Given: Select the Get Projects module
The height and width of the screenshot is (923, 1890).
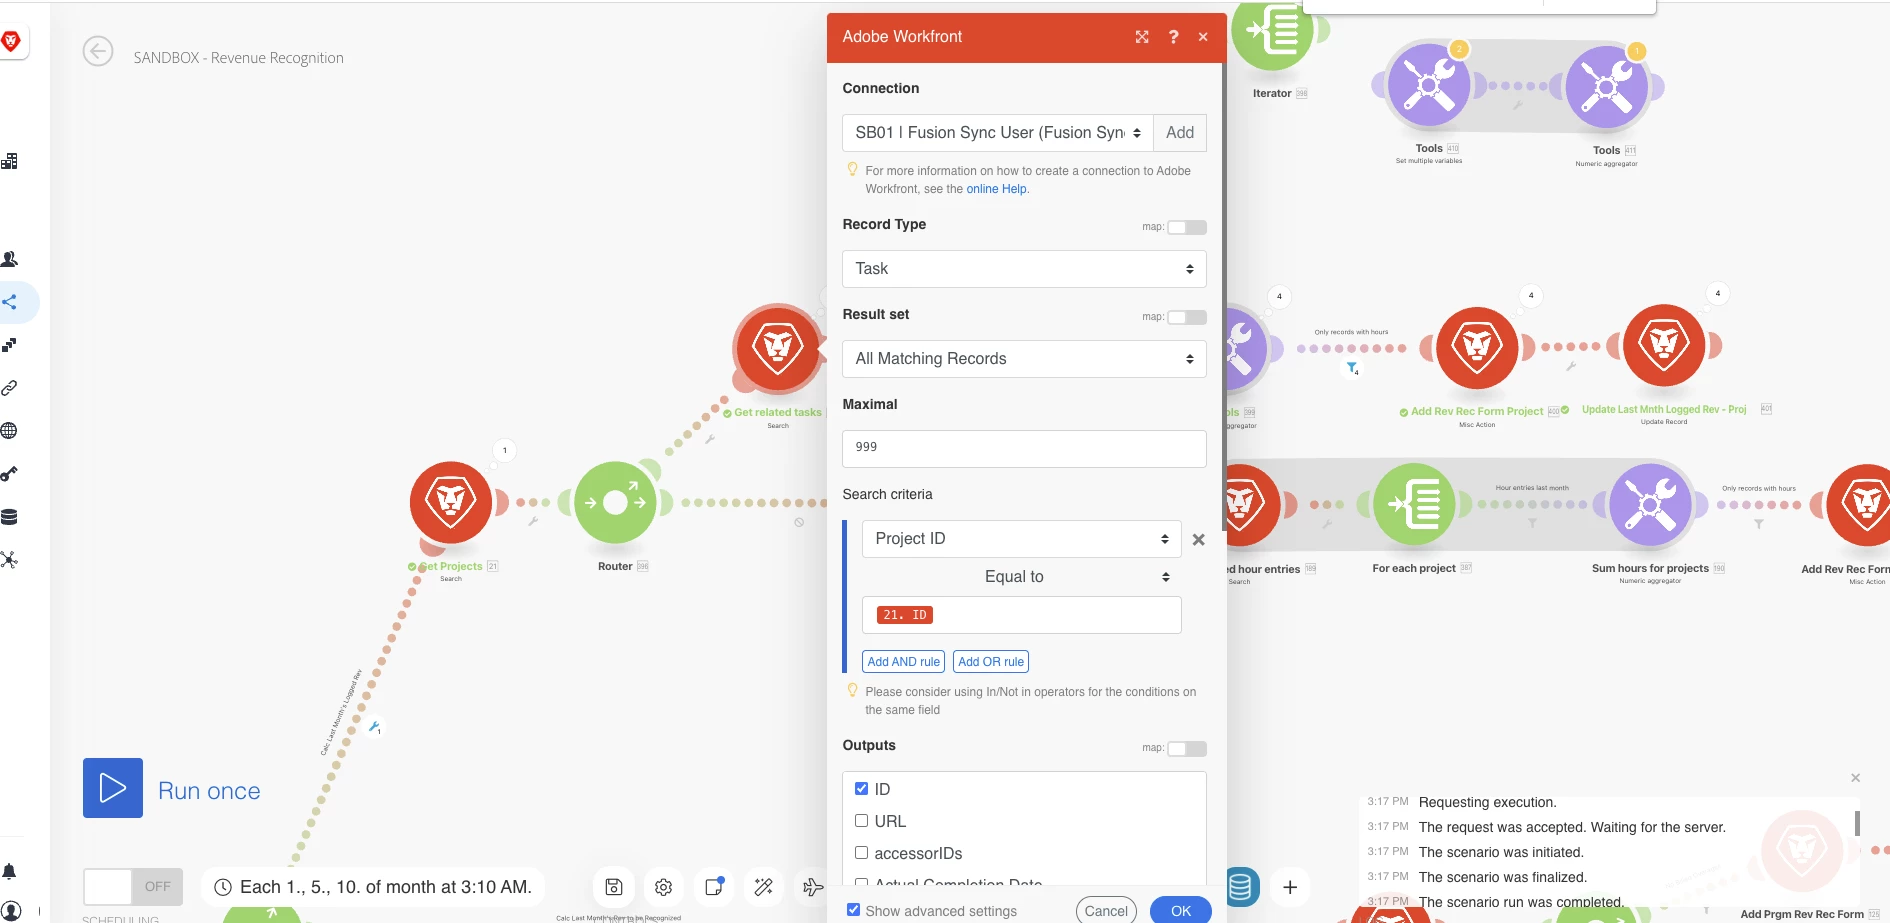Looking at the screenshot, I should point(451,502).
